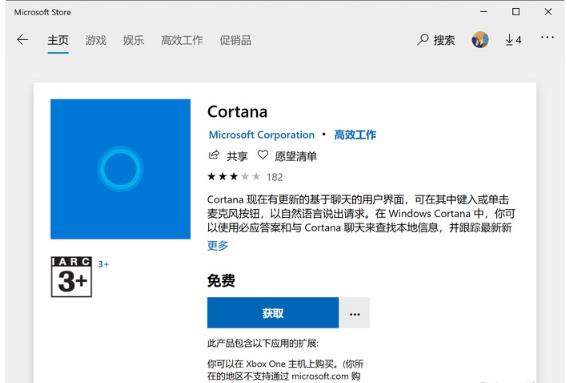Select the 主页 tab

point(58,40)
